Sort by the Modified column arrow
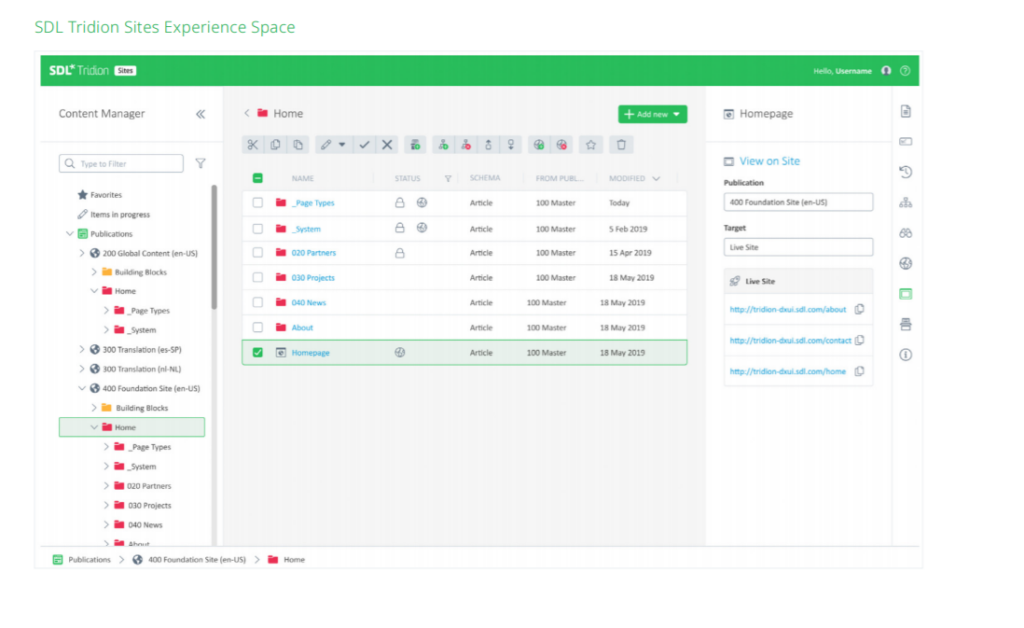The height and width of the screenshot is (628, 1024). click(656, 179)
